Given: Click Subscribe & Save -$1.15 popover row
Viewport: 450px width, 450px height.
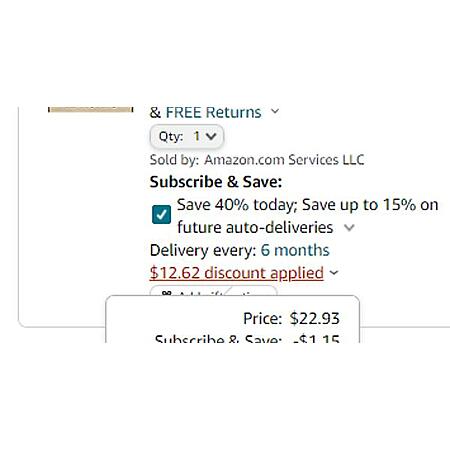Looking at the screenshot, I should 247,338.
